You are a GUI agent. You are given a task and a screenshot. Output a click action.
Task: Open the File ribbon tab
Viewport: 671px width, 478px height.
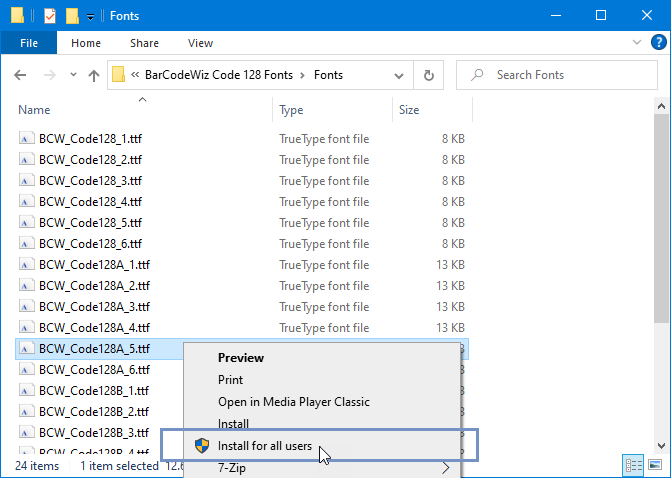(29, 43)
